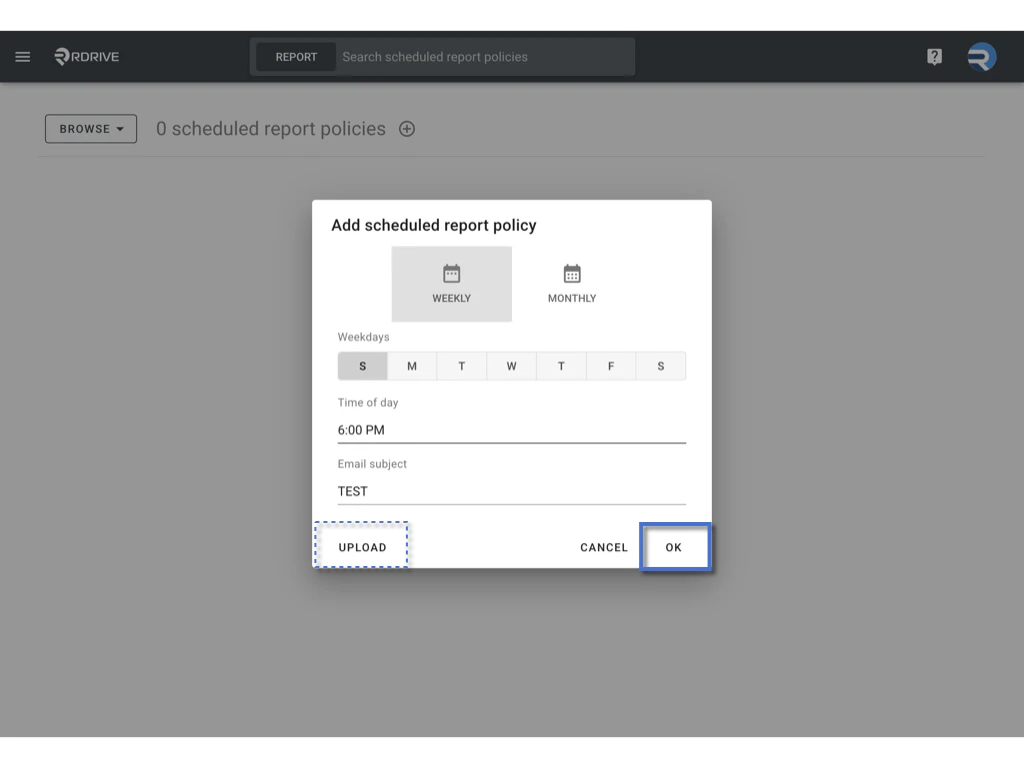Viewport: 1024px width, 768px height.
Task: Toggle Monday in the Weekdays selector
Action: coord(412,365)
